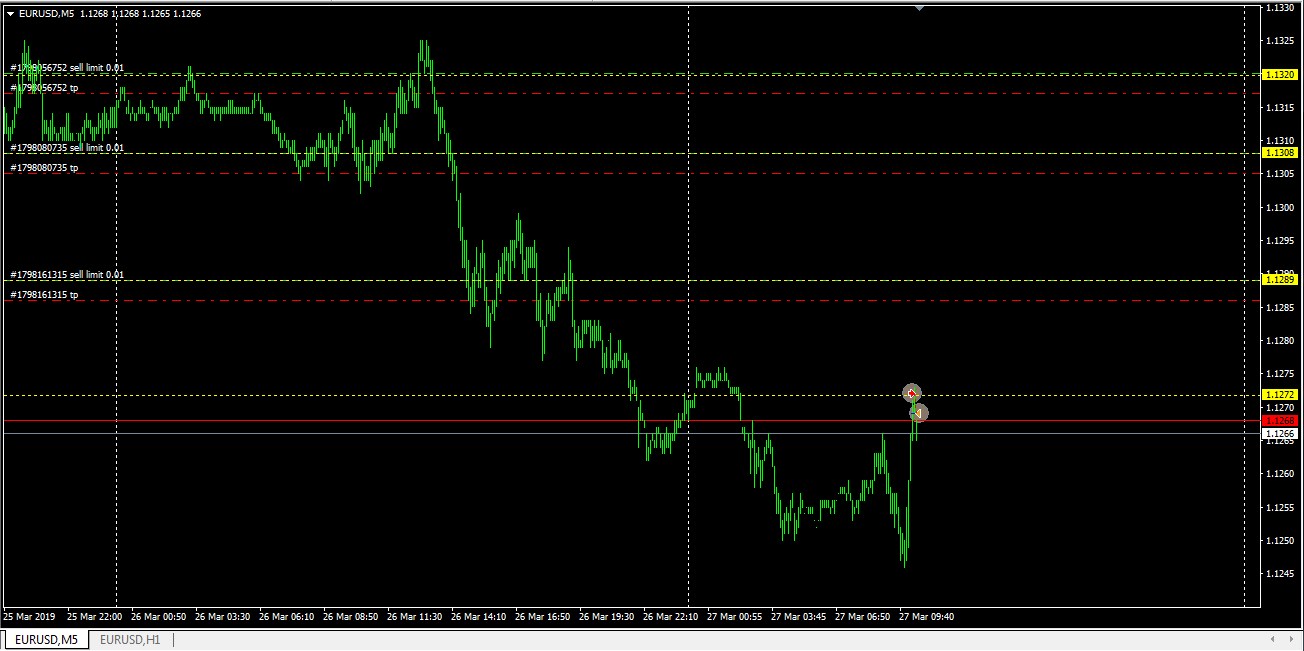Select order #1798056752 sell limit 0.01 label

68,68
